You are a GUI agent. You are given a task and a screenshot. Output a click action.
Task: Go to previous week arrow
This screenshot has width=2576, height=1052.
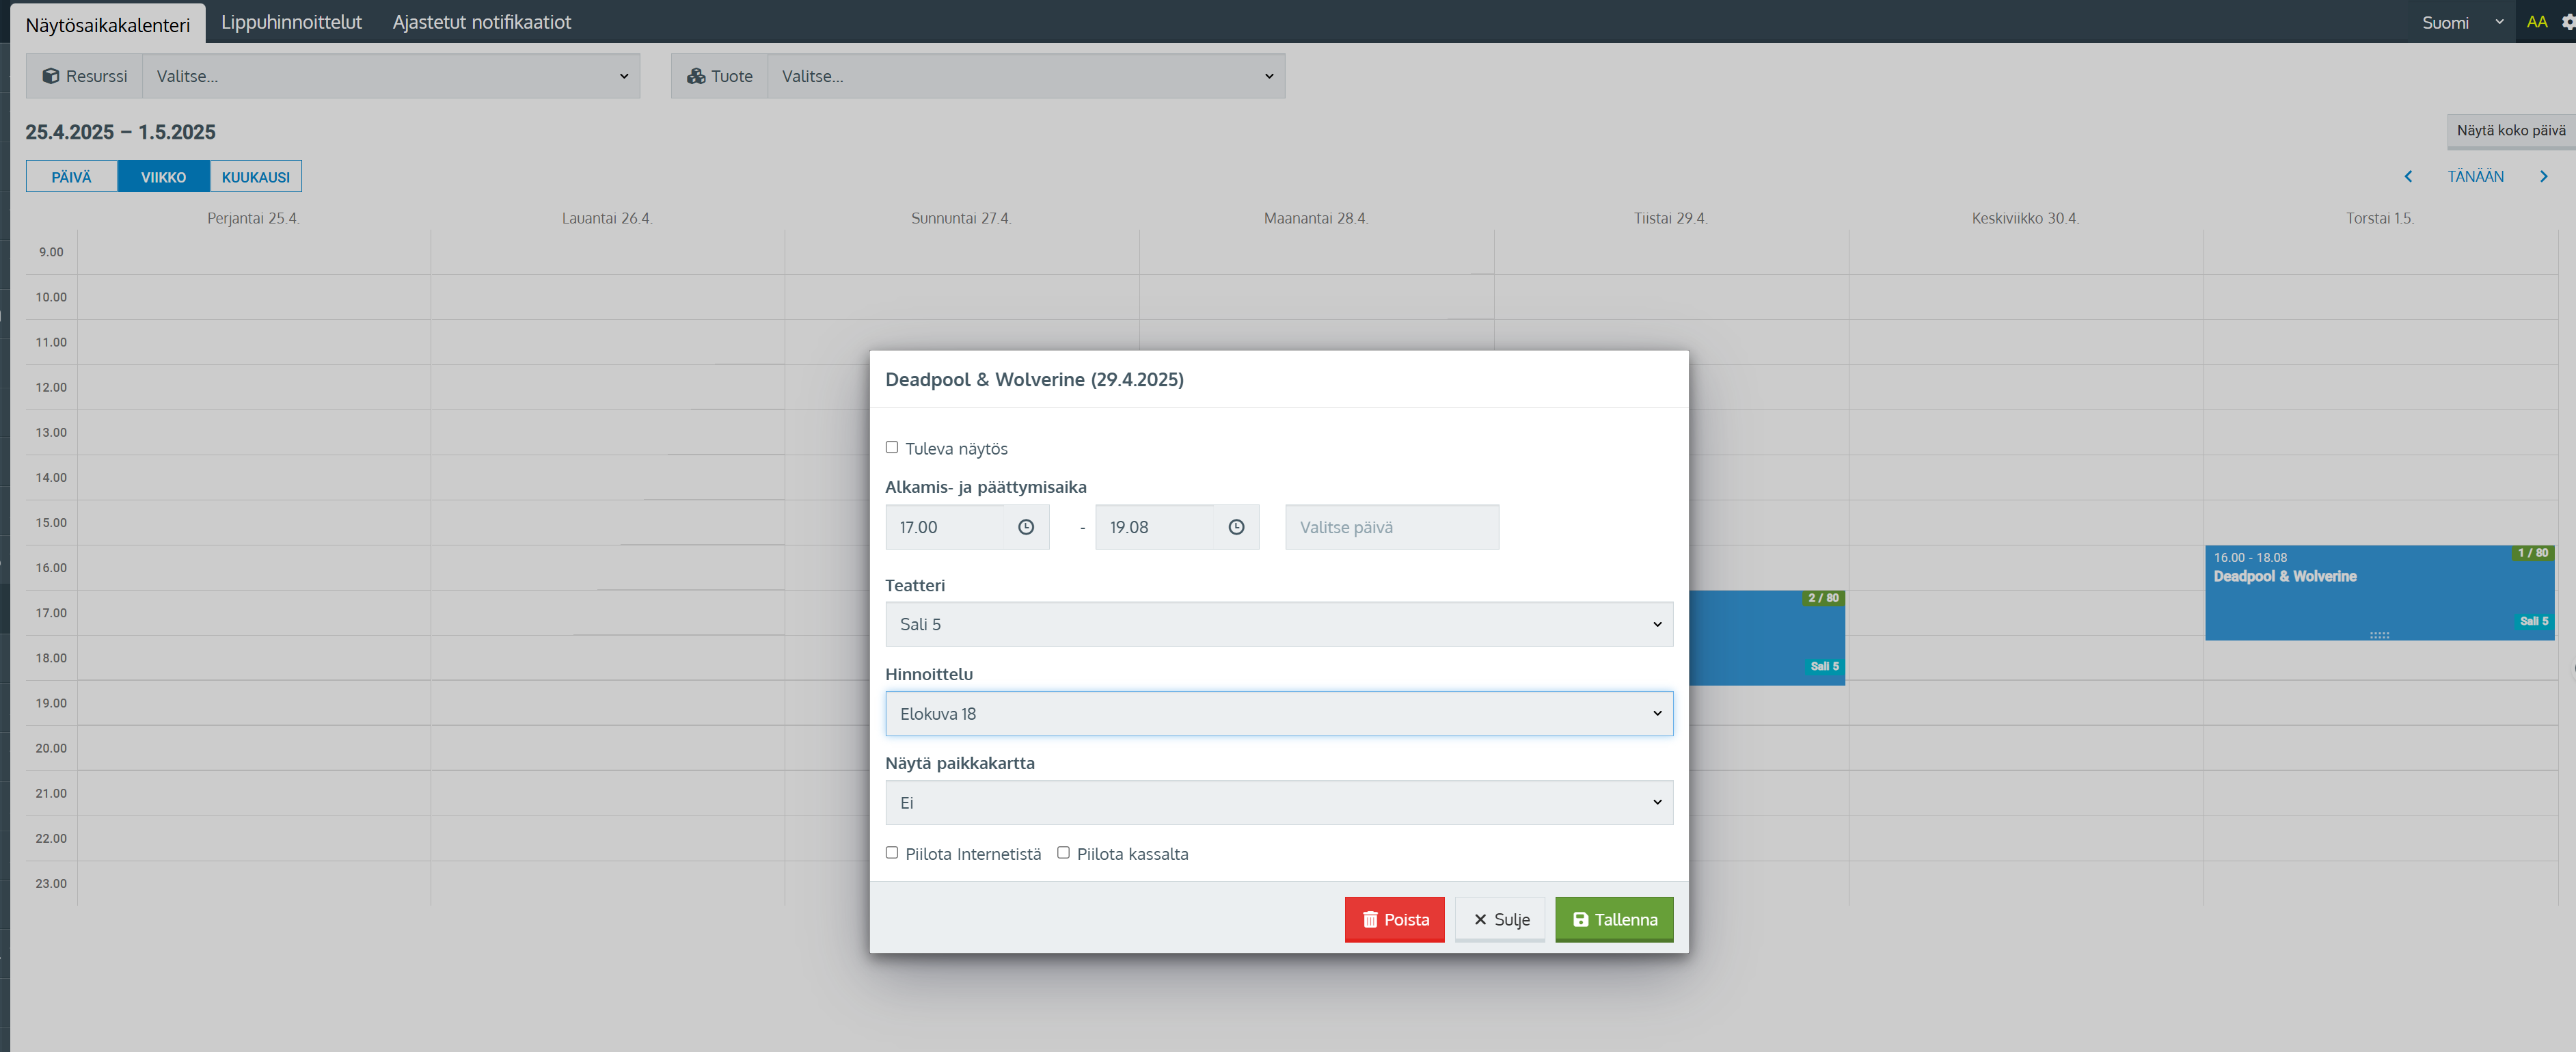(2407, 177)
